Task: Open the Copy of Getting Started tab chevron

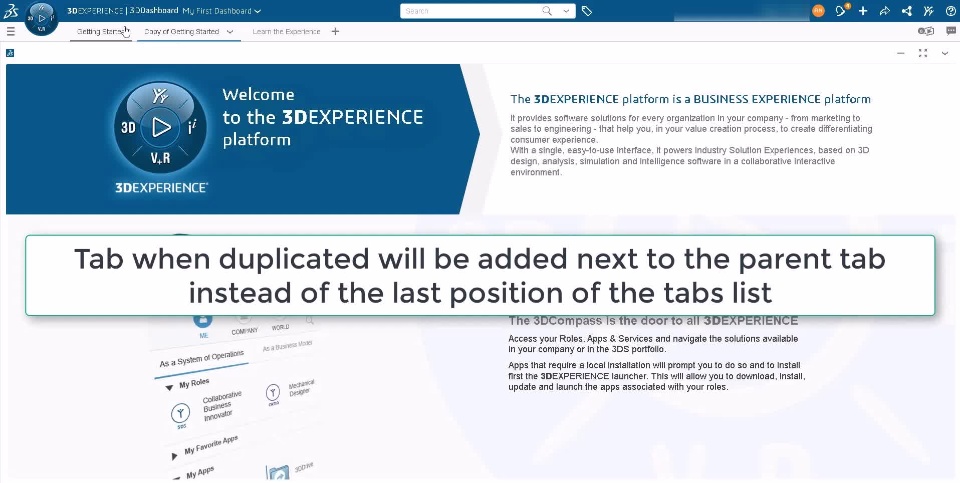Action: coord(230,32)
